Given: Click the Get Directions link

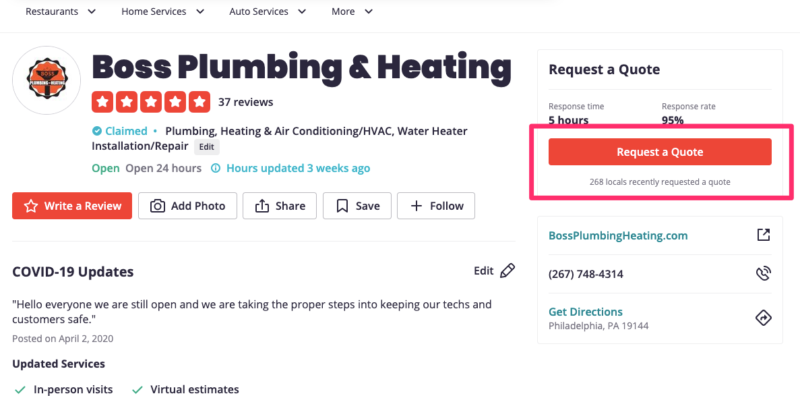Looking at the screenshot, I should [x=585, y=312].
